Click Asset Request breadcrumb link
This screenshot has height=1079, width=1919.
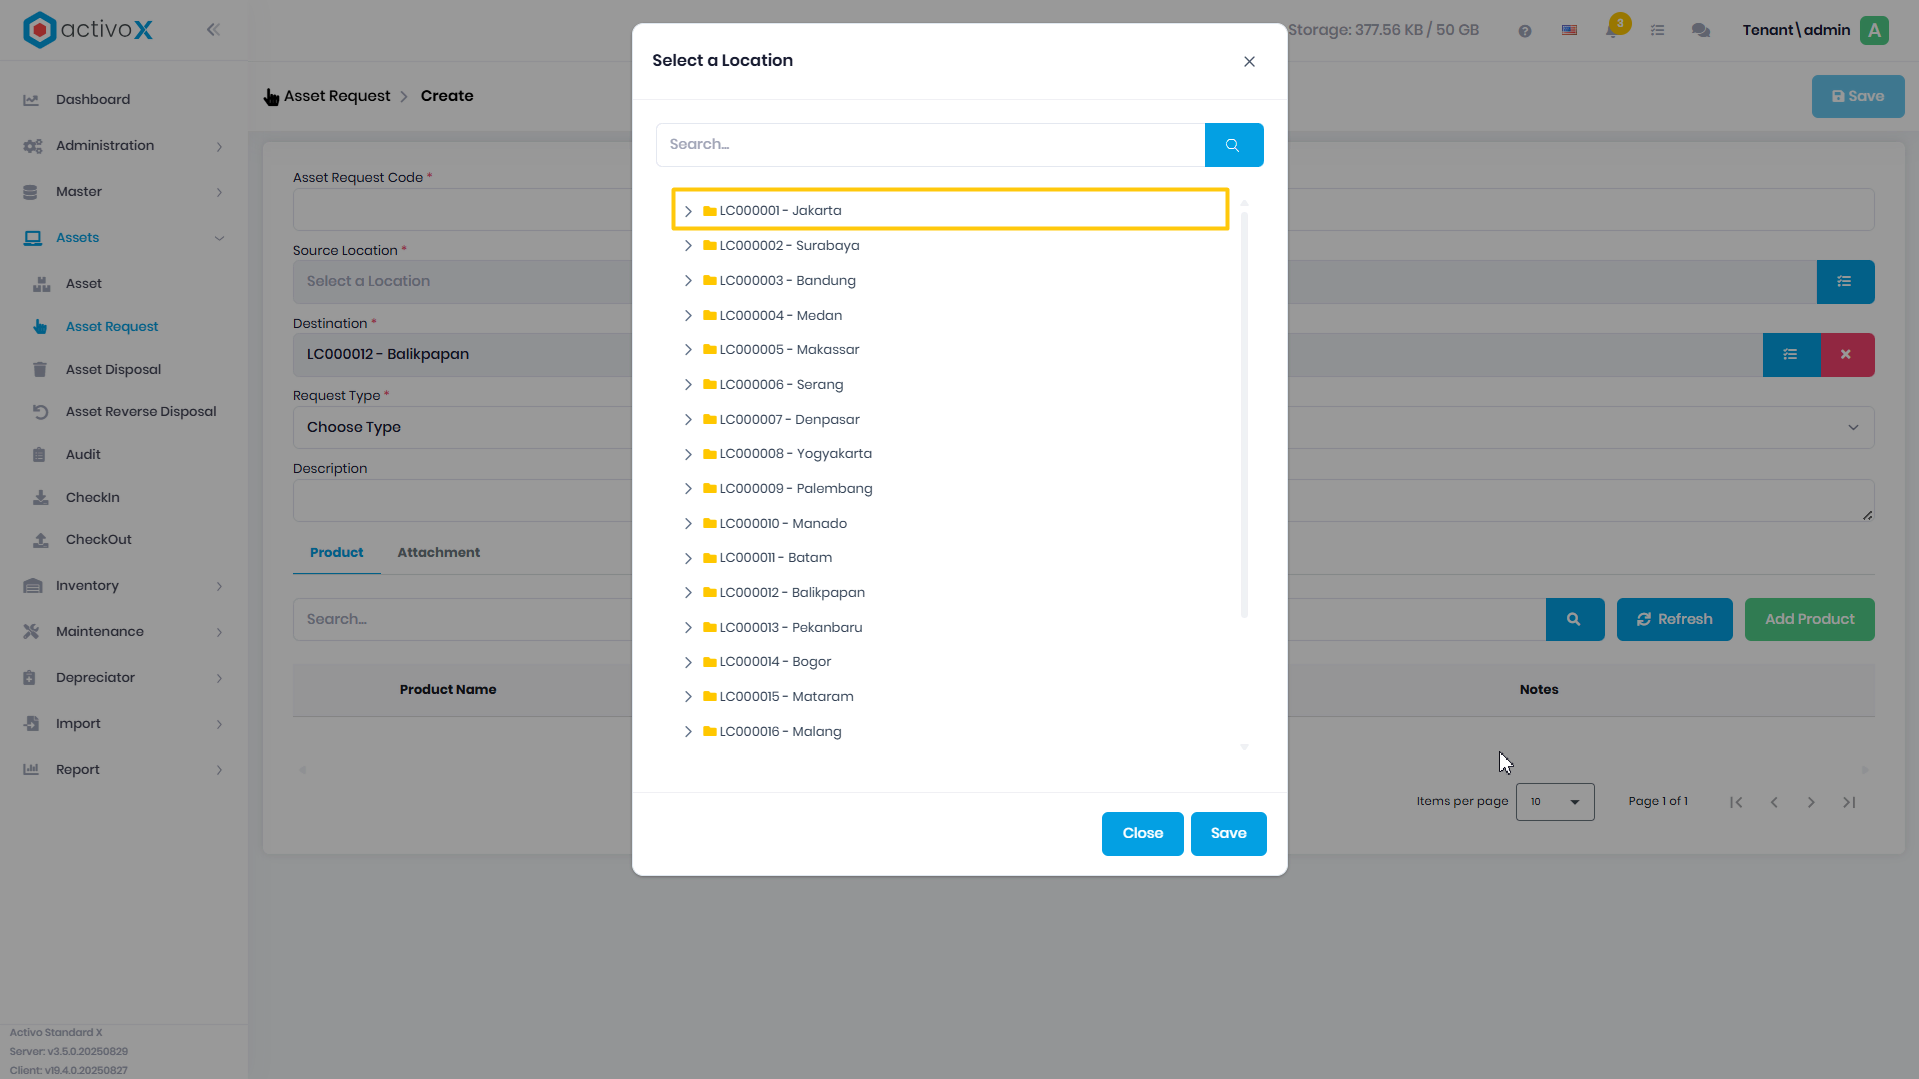click(337, 96)
